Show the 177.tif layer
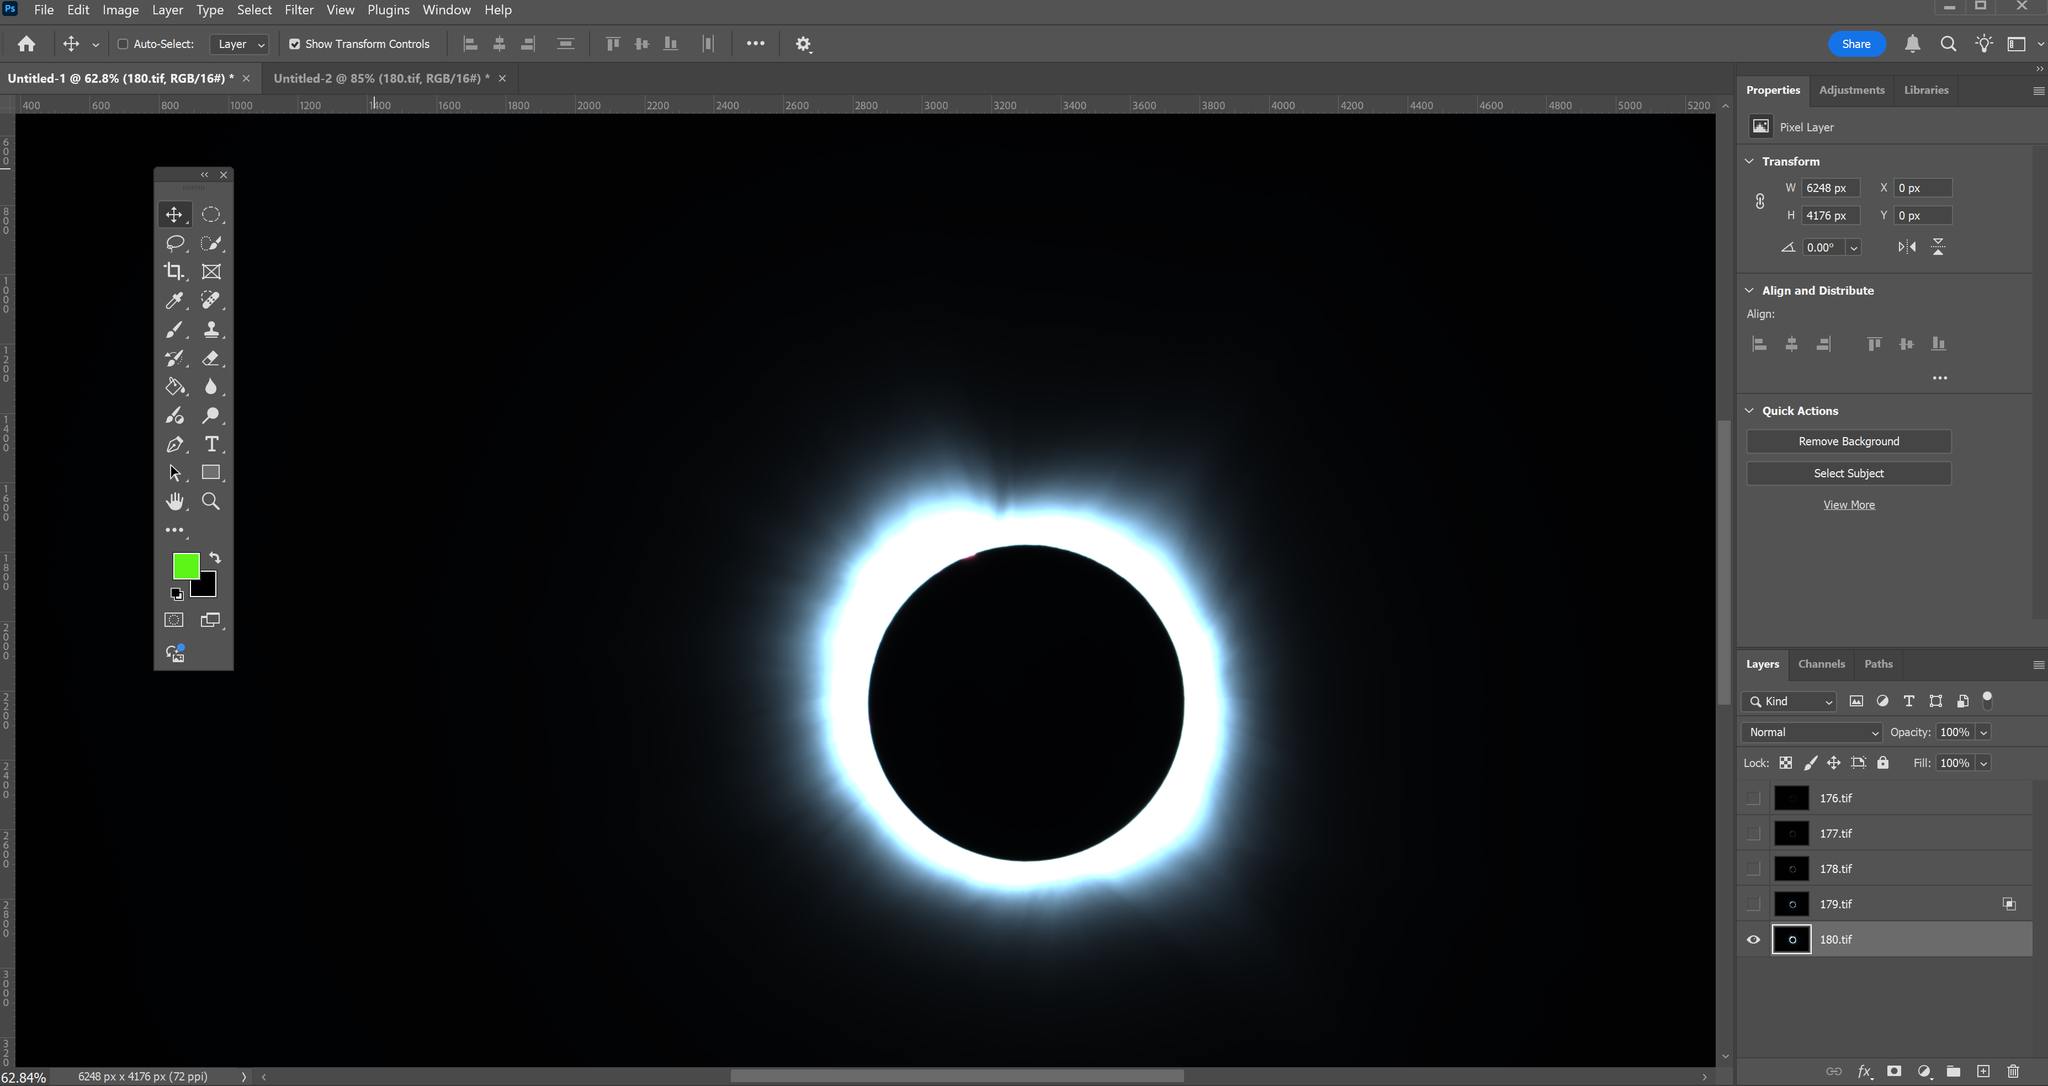 (x=1753, y=834)
